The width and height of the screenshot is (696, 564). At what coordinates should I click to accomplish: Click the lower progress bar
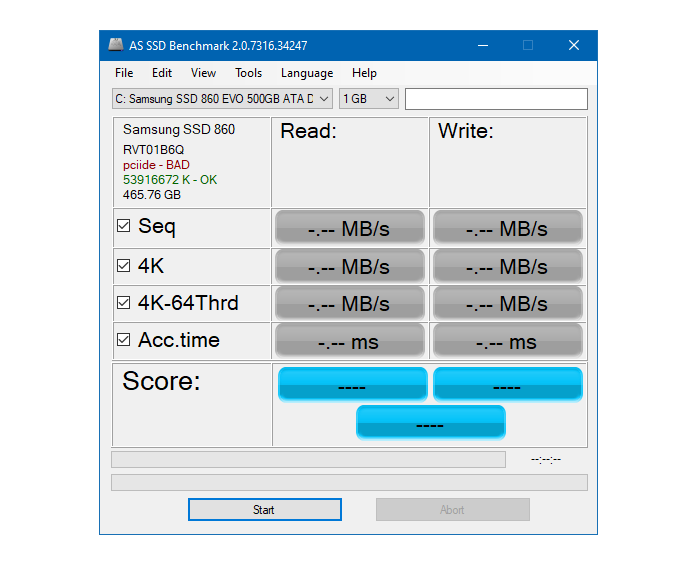point(349,482)
